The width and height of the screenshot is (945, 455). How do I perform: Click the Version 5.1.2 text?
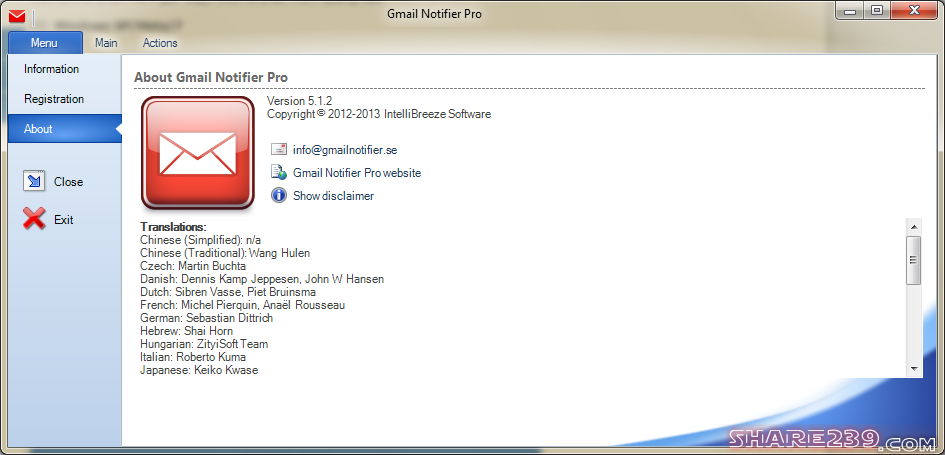tap(300, 101)
